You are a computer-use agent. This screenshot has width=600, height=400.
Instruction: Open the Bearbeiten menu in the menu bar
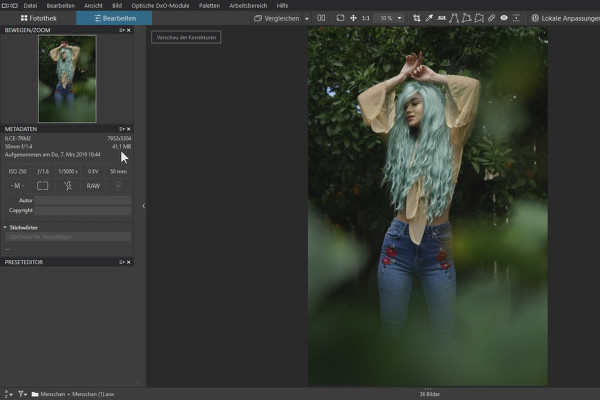(60, 6)
